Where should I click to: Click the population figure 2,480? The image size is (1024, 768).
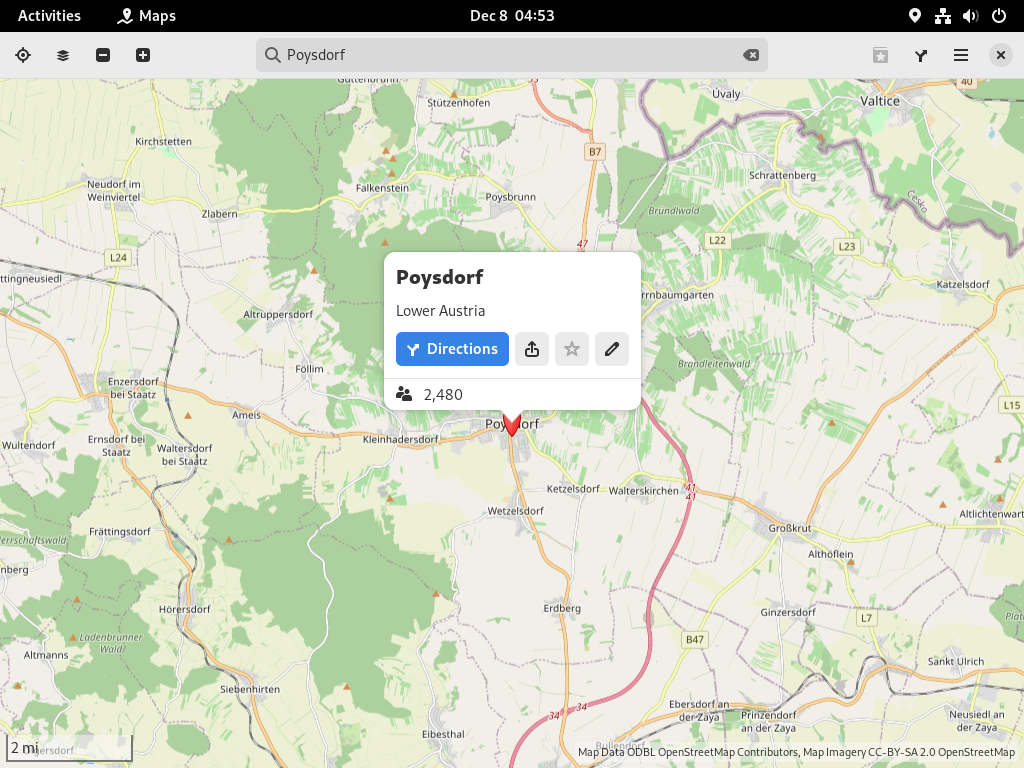(443, 394)
